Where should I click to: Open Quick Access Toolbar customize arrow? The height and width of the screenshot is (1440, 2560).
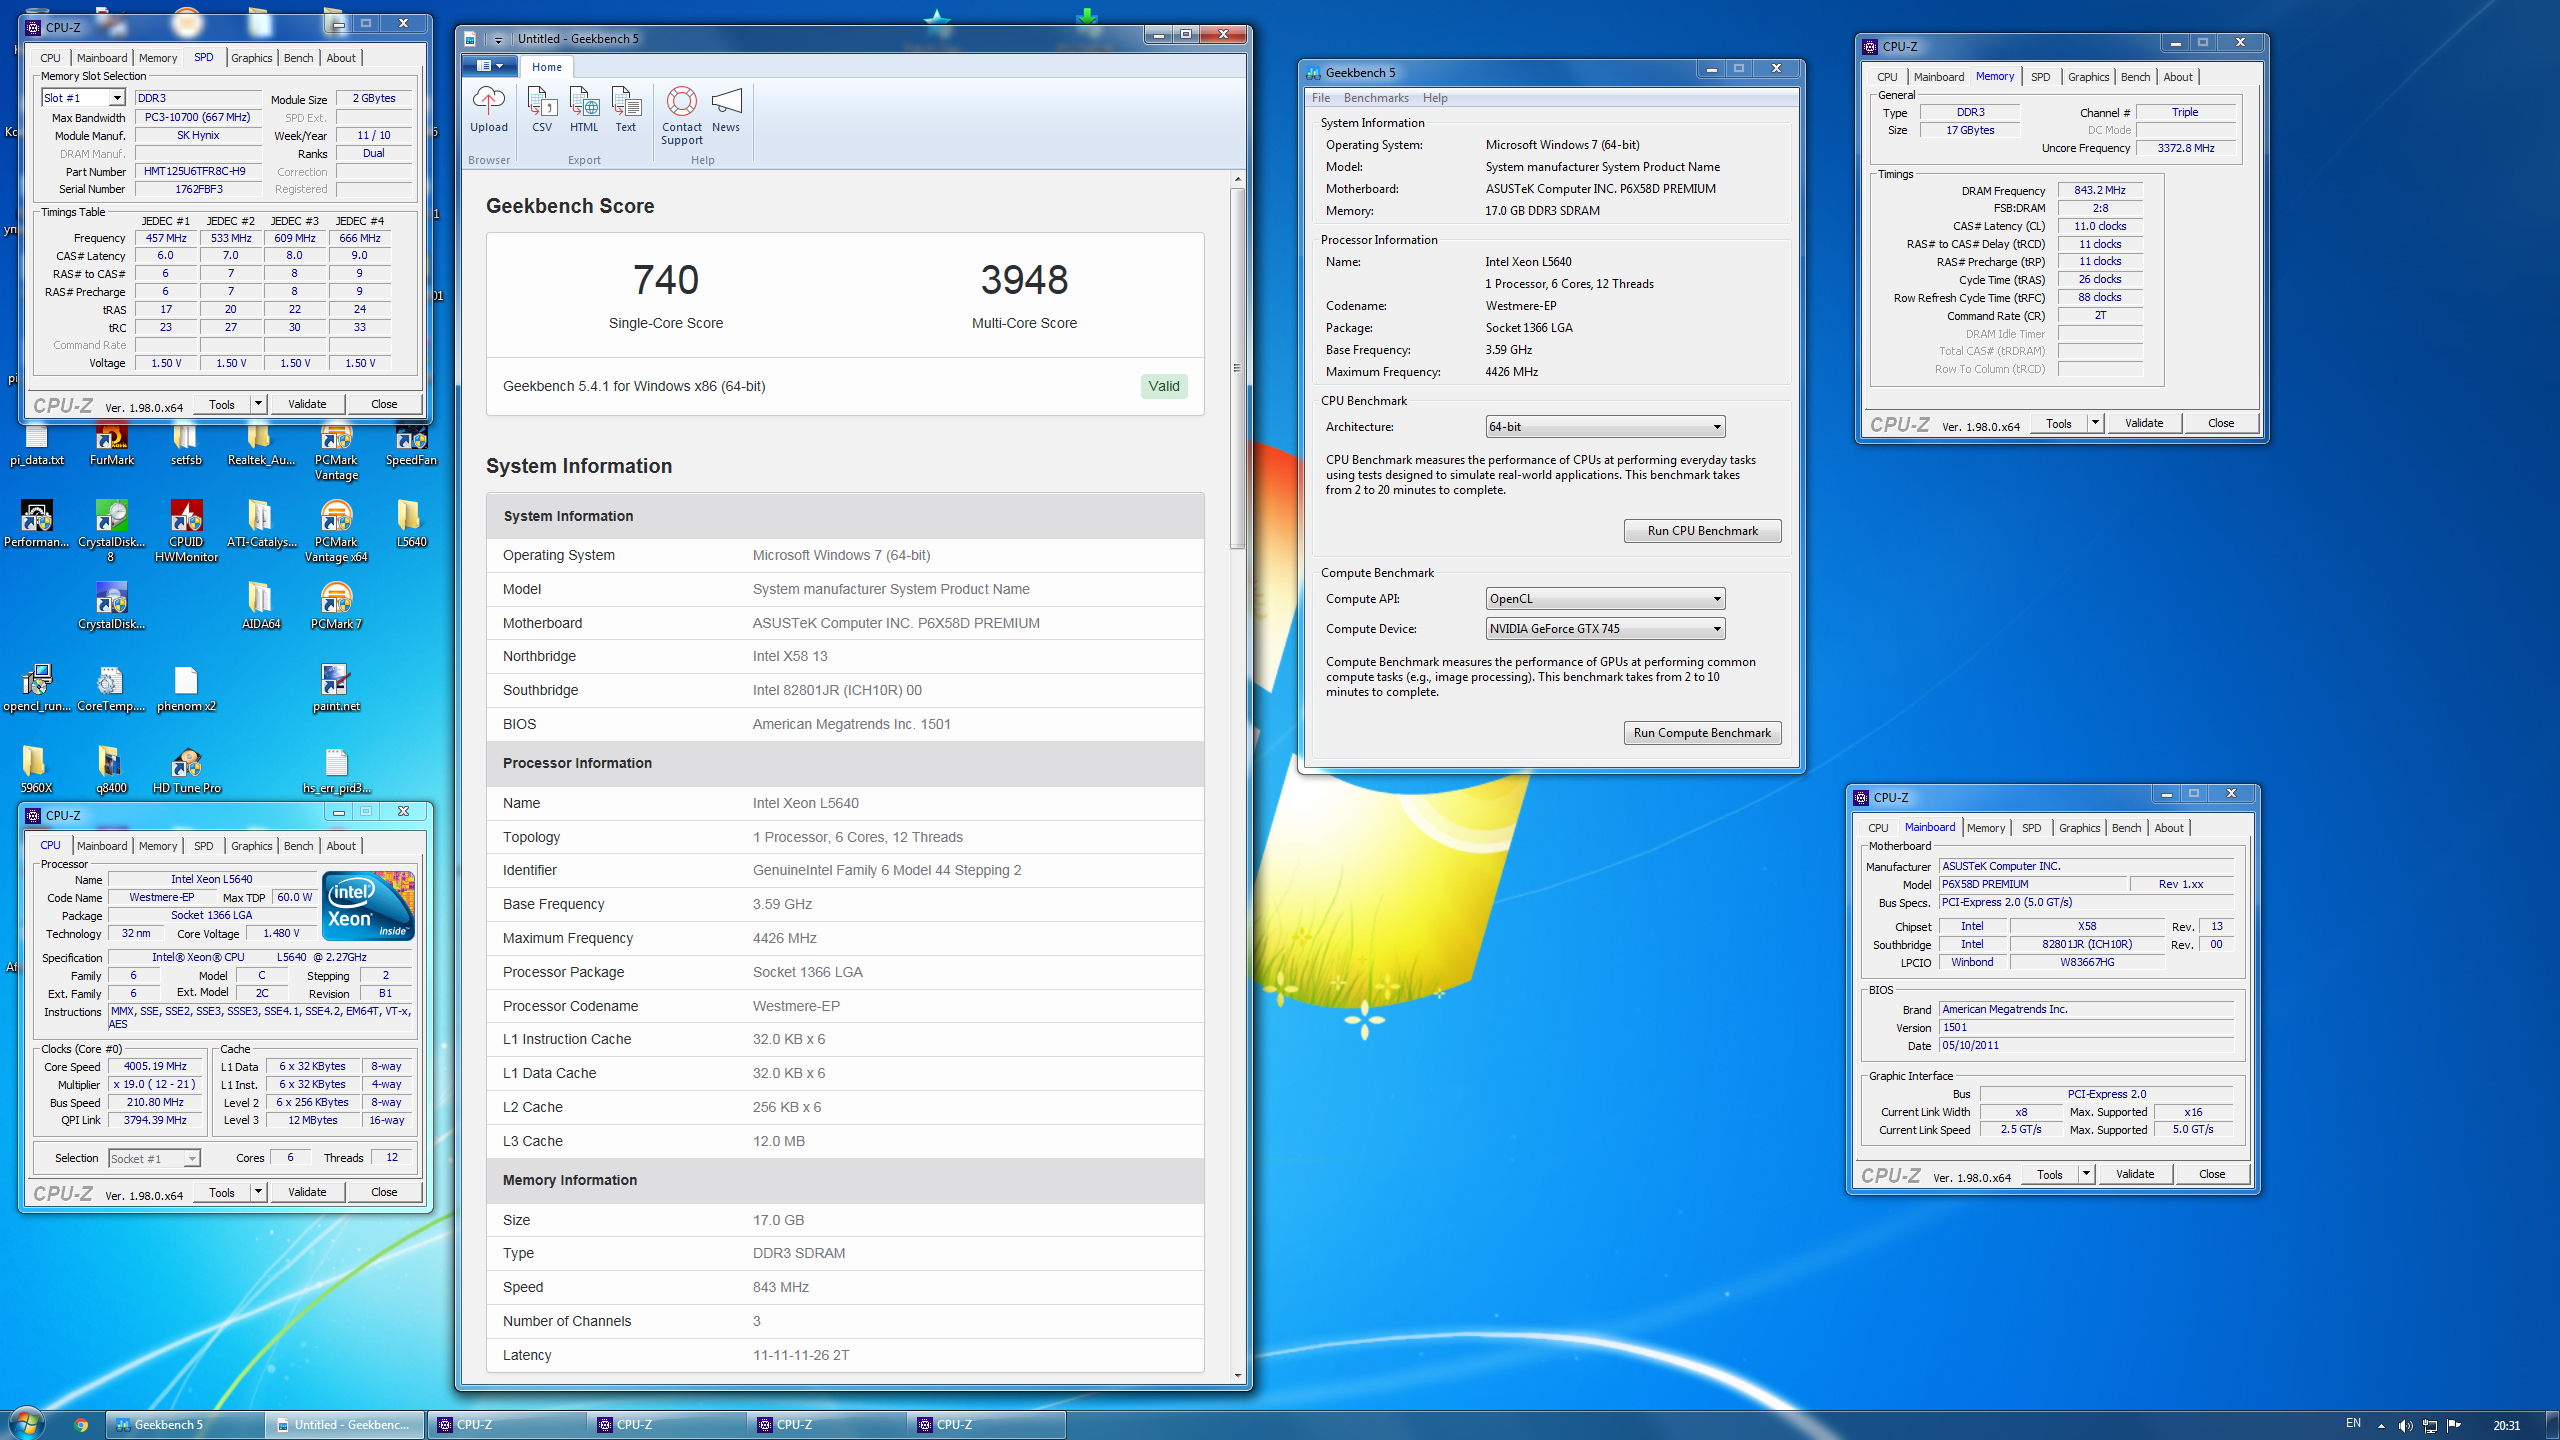(498, 39)
